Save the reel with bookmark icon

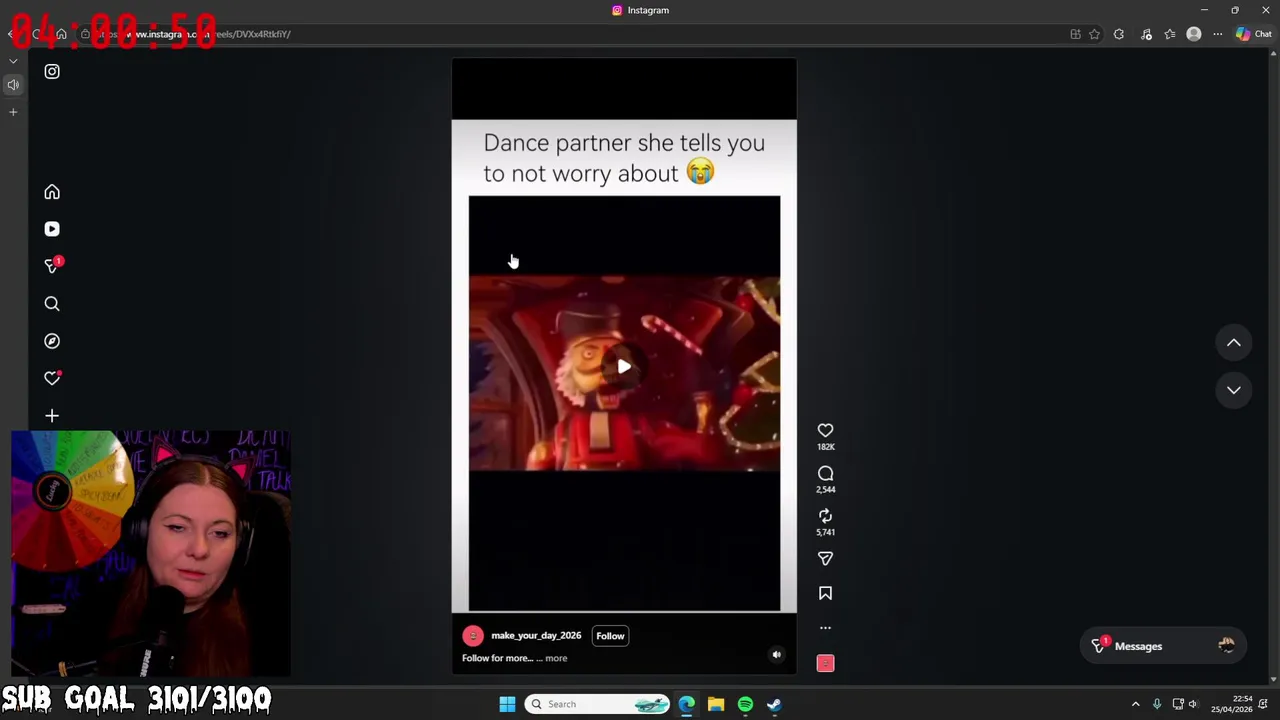pos(825,593)
